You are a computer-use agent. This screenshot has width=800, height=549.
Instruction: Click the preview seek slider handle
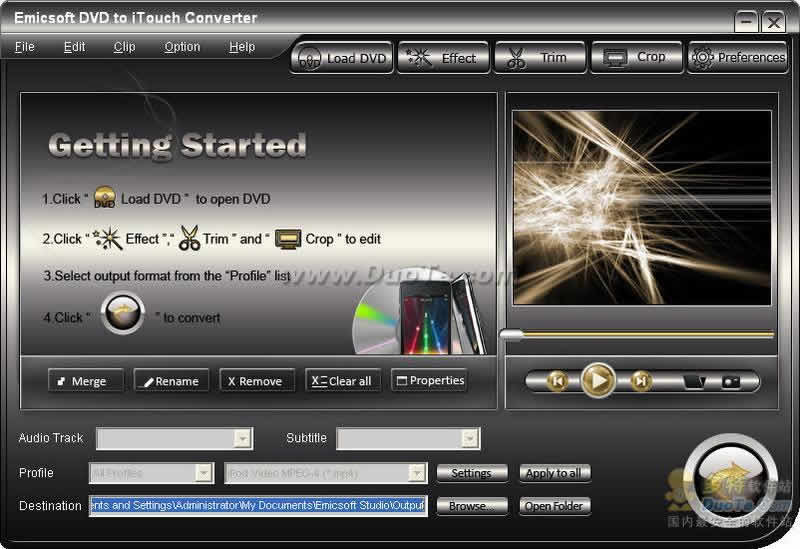511,335
